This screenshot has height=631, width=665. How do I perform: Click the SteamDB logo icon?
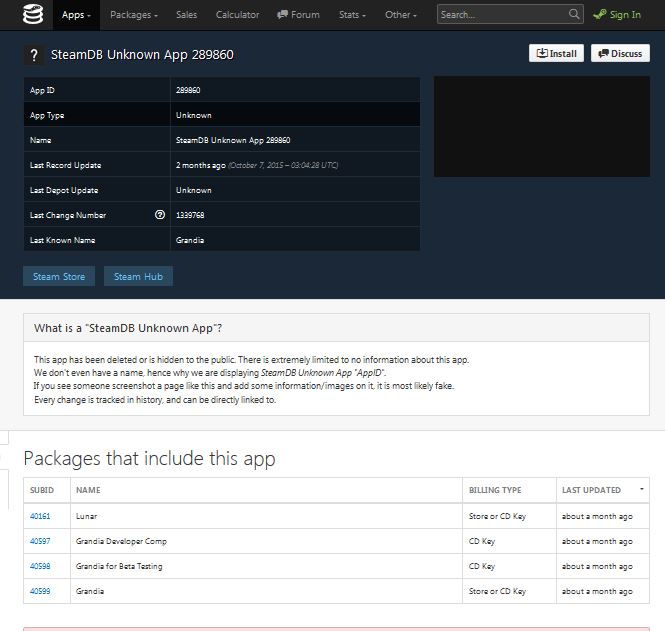click(33, 14)
